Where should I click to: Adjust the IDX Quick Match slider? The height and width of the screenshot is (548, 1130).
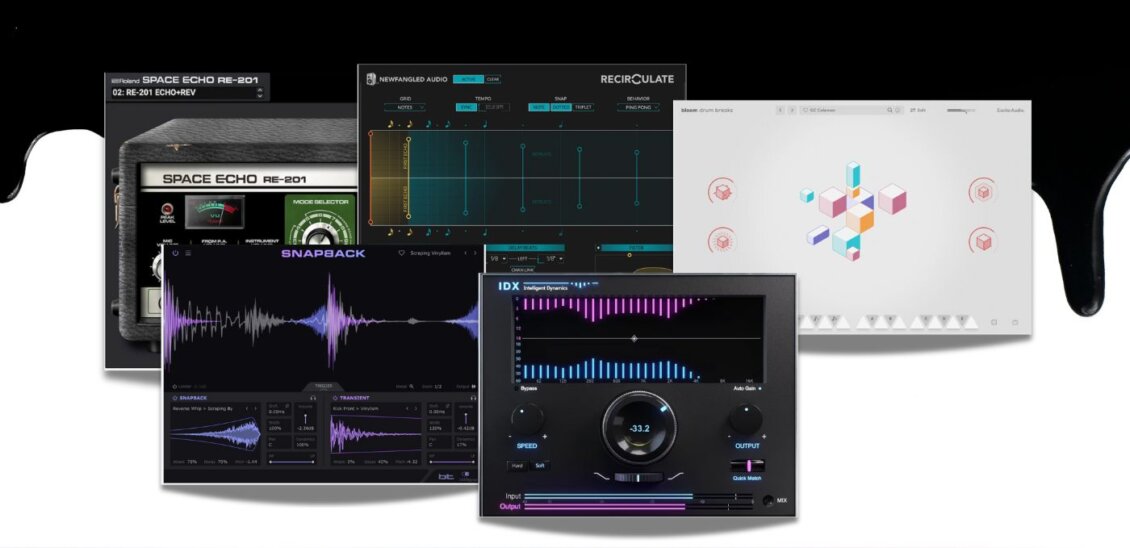pyautogui.click(x=747, y=465)
